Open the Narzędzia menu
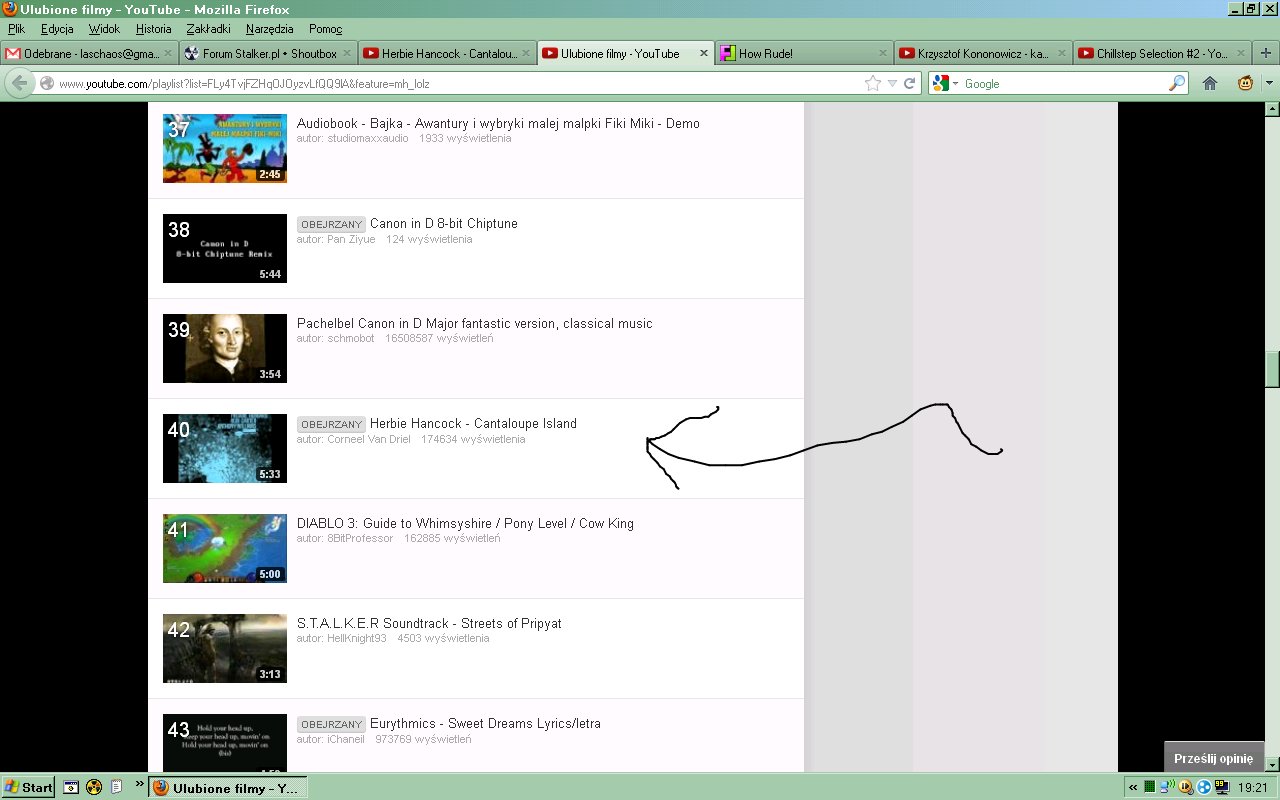The height and width of the screenshot is (800, 1280). click(269, 29)
